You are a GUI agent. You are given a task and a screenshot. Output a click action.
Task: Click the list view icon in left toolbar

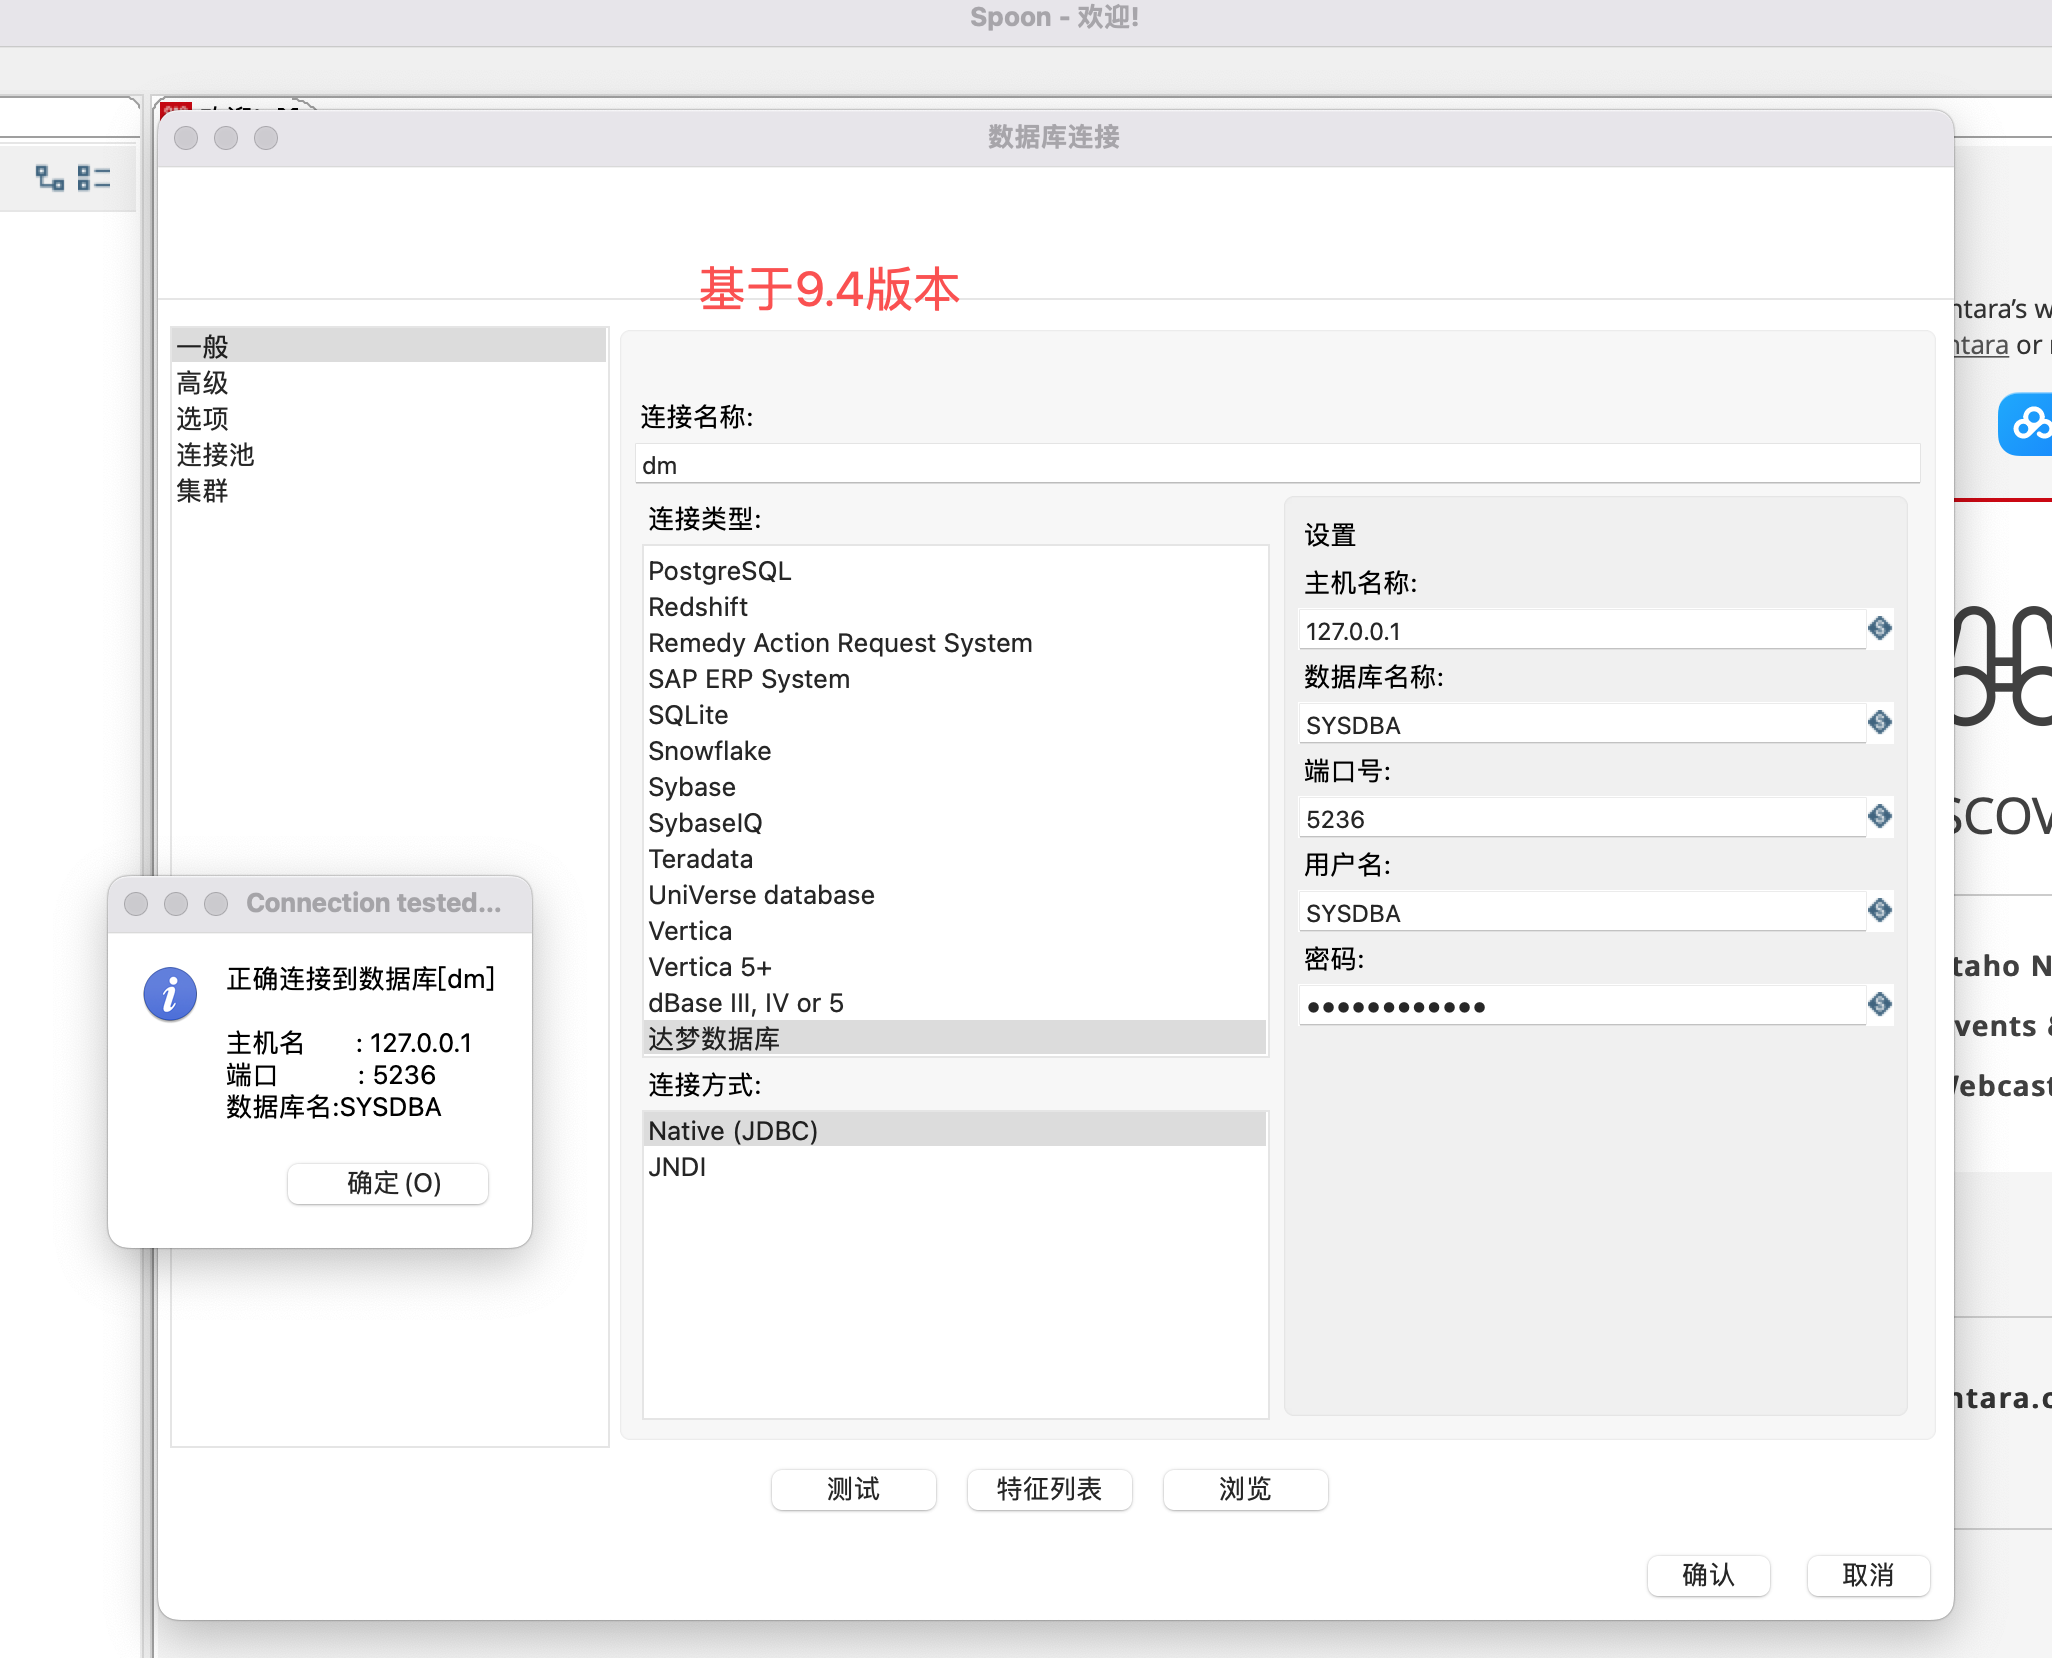click(x=94, y=178)
